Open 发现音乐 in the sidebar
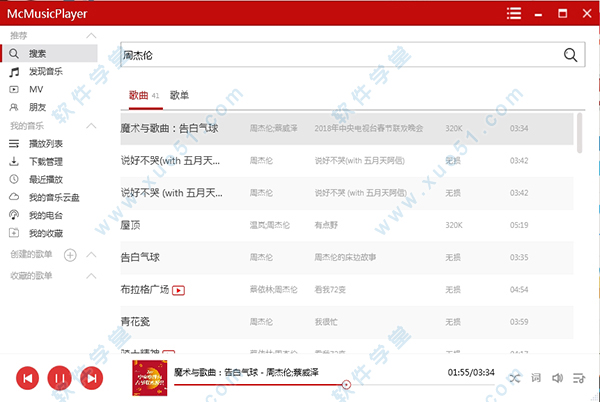 45,72
